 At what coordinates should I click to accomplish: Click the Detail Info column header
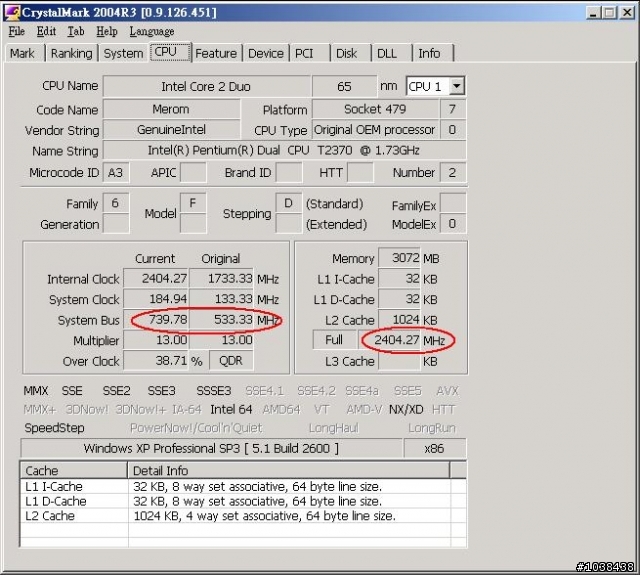click(289, 471)
